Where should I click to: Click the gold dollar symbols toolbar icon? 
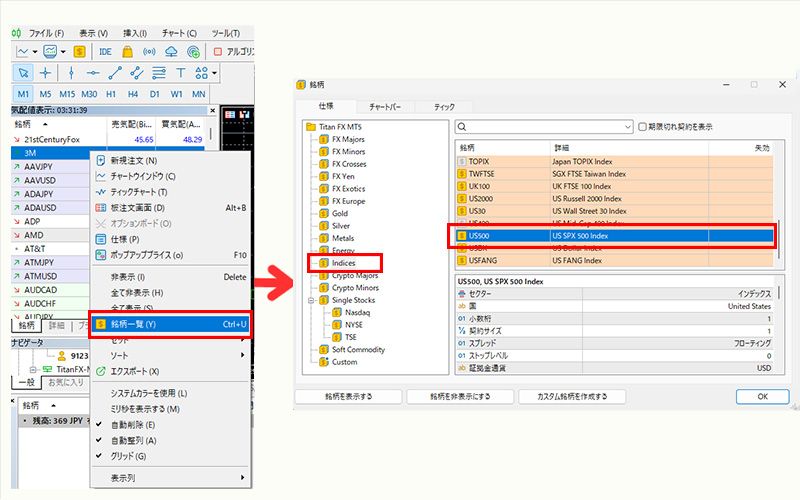click(79, 52)
